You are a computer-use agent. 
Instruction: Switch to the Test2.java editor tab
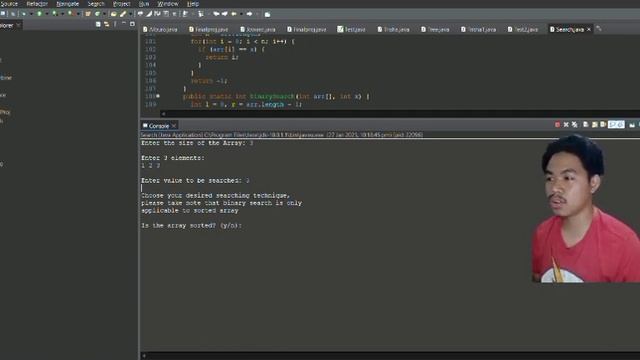[x=522, y=29]
